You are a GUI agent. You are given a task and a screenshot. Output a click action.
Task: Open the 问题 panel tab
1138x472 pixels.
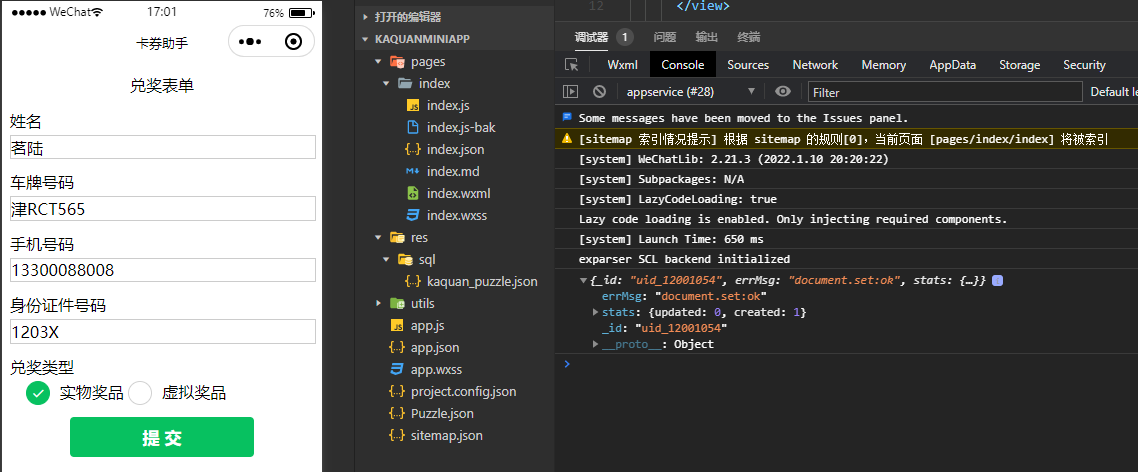[665, 37]
